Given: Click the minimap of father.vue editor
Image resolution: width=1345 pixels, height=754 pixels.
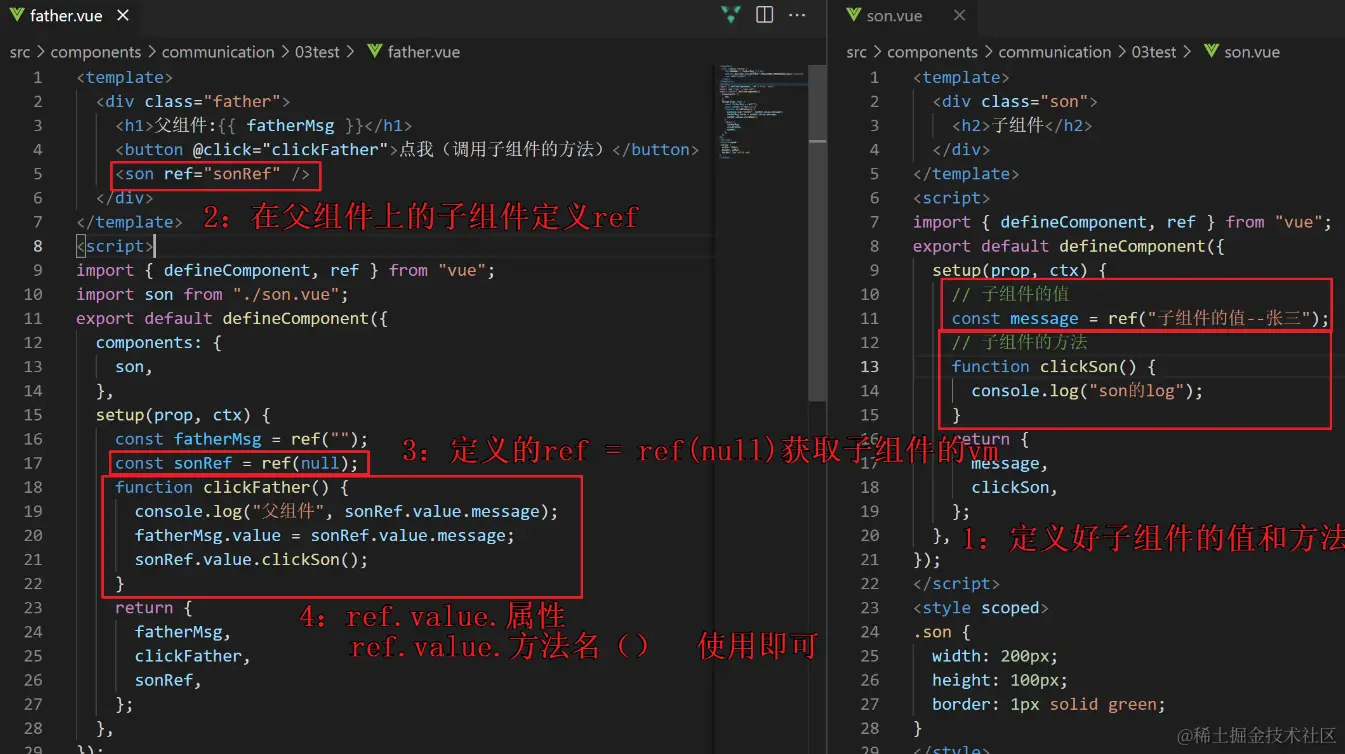Looking at the screenshot, I should point(761,110).
